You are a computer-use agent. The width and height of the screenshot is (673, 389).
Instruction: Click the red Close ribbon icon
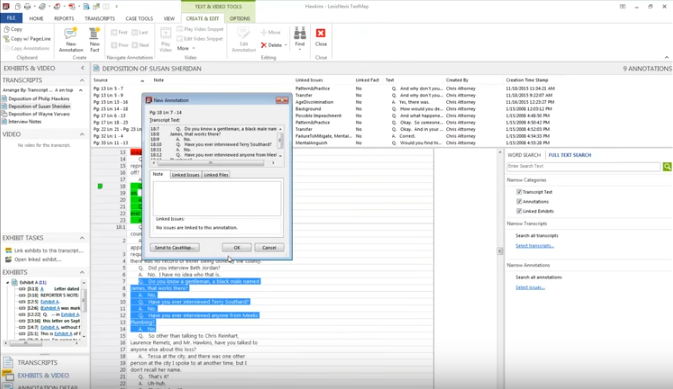(x=321, y=33)
